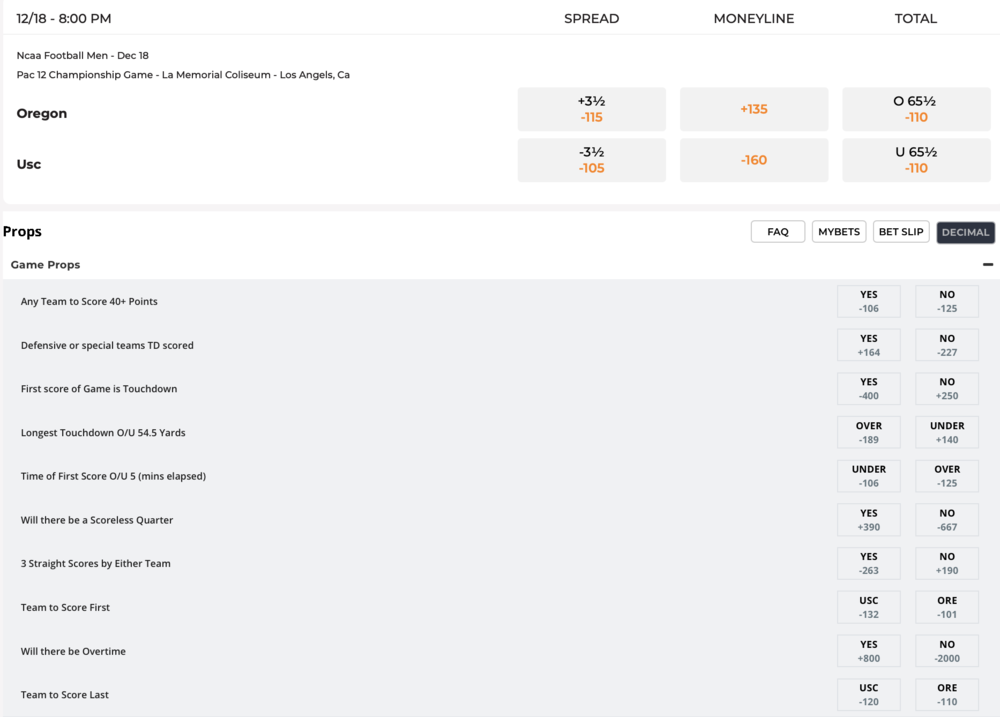The height and width of the screenshot is (717, 1000).
Task: Select Oregon +3½ spread bet
Action: 591,109
